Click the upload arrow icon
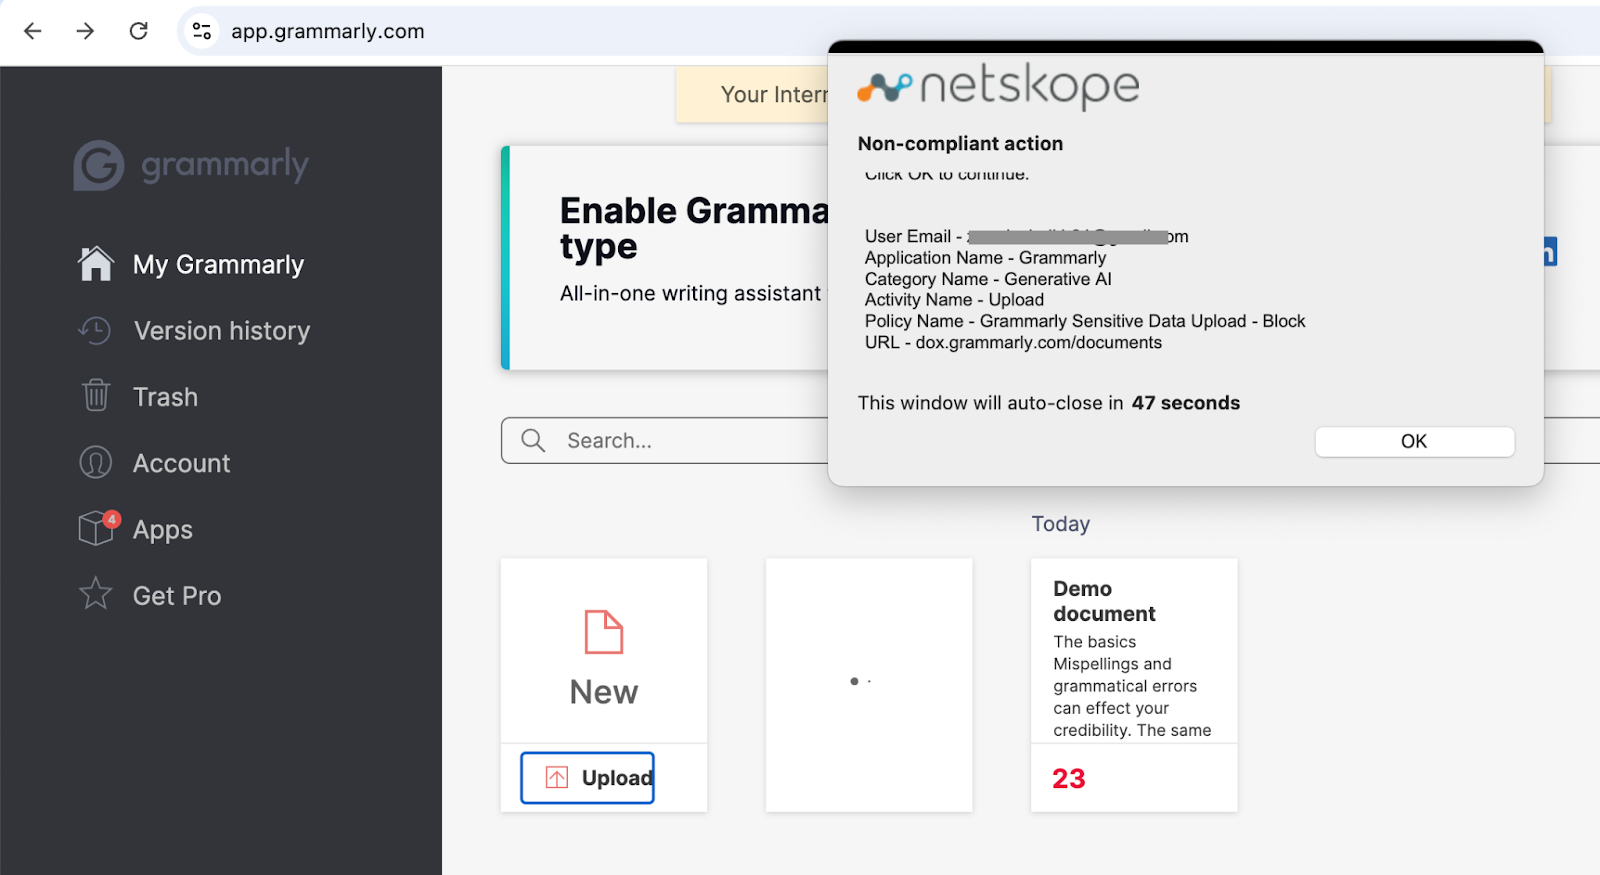The width and height of the screenshot is (1600, 875). click(557, 777)
